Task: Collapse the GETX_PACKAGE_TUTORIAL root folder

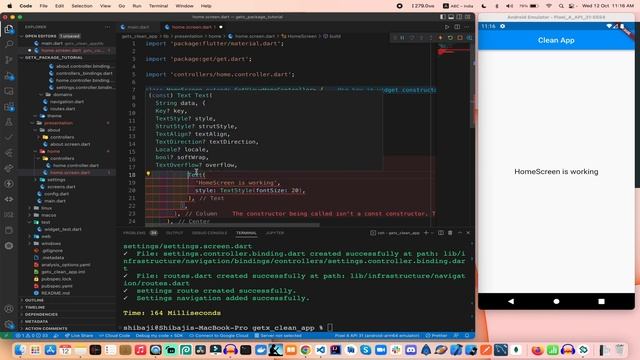Action: tap(54, 58)
